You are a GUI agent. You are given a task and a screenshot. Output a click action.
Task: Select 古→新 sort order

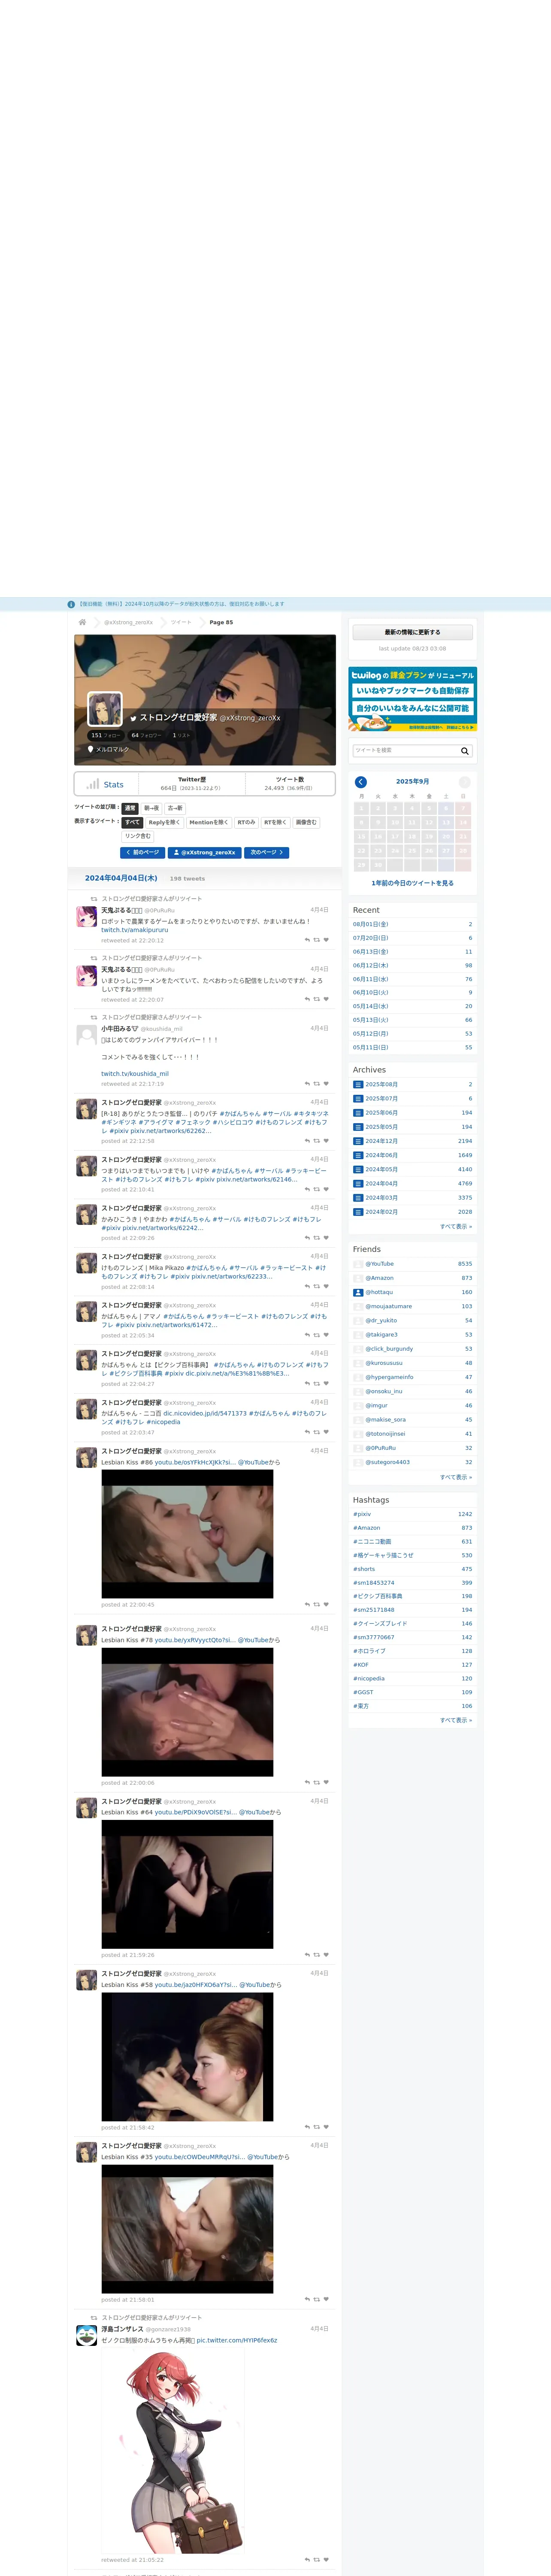[x=175, y=808]
